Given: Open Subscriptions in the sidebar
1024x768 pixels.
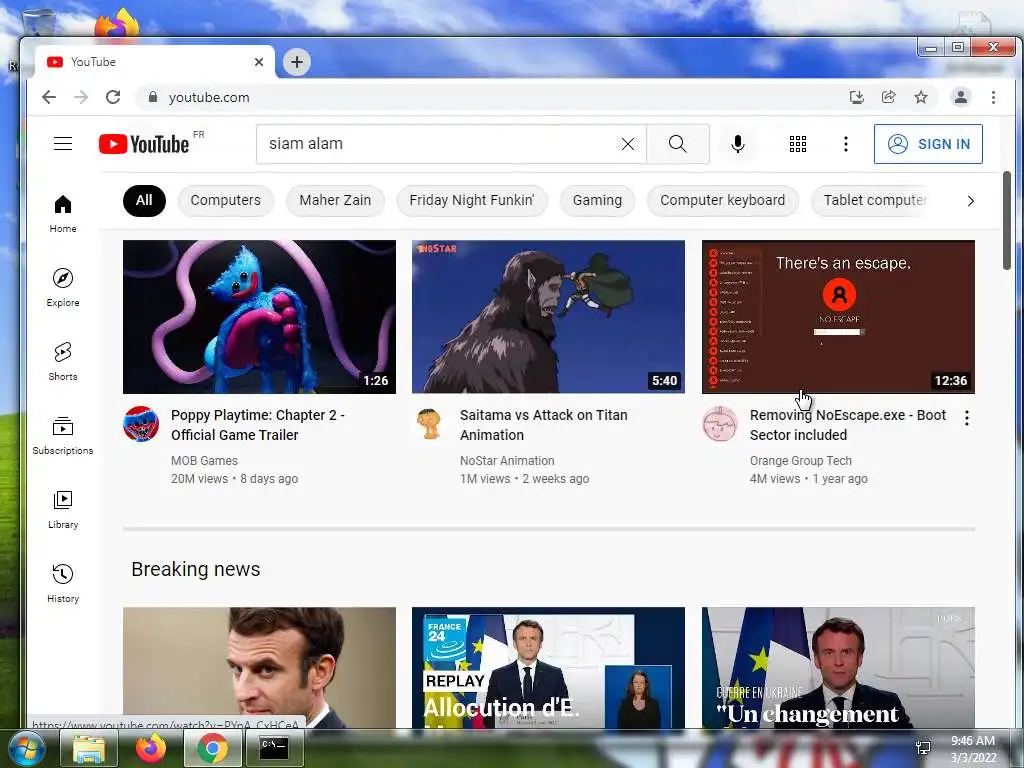Looking at the screenshot, I should pyautogui.click(x=63, y=436).
